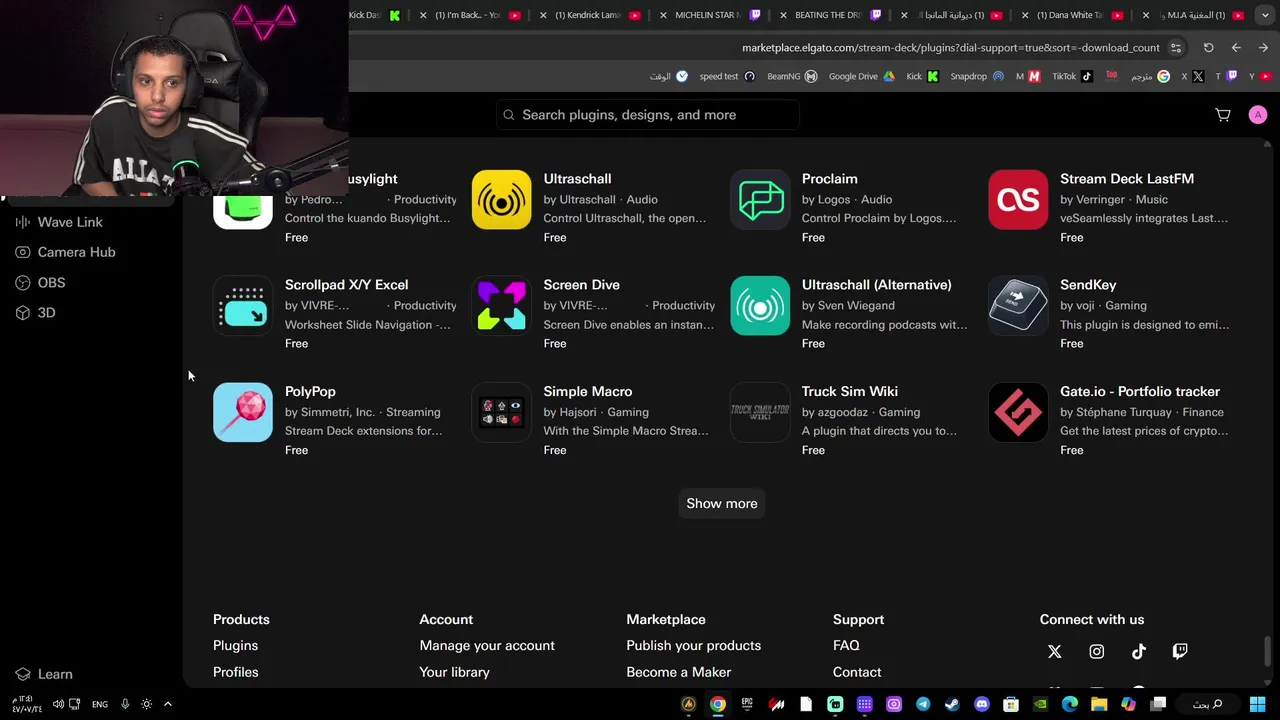Open Become a Maker link
Screen dimensions: 1280x720
point(678,672)
